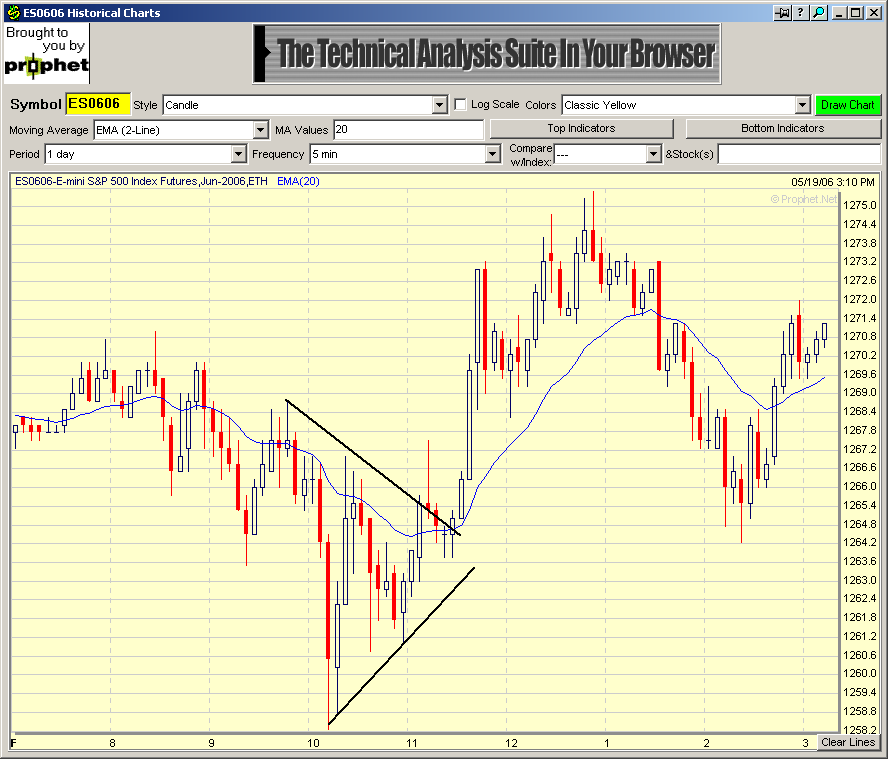Click the Prophet logo
Image resolution: width=888 pixels, height=759 pixels.
pos(46,54)
